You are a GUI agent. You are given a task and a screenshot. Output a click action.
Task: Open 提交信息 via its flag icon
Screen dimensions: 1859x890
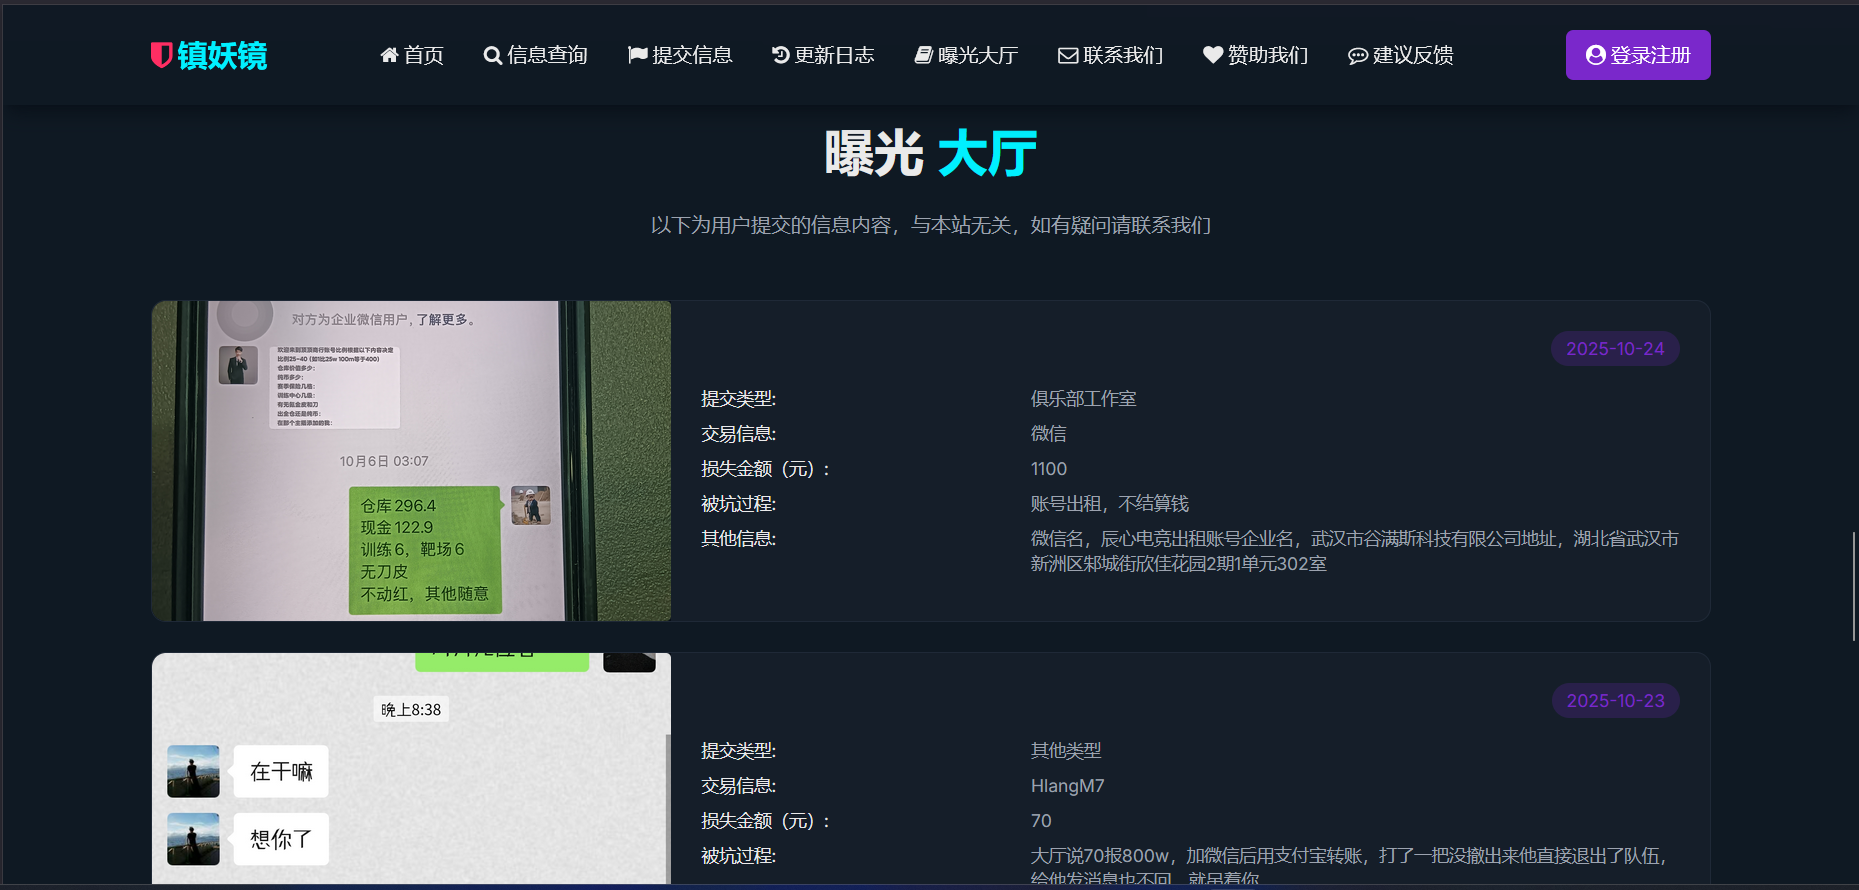click(x=638, y=55)
